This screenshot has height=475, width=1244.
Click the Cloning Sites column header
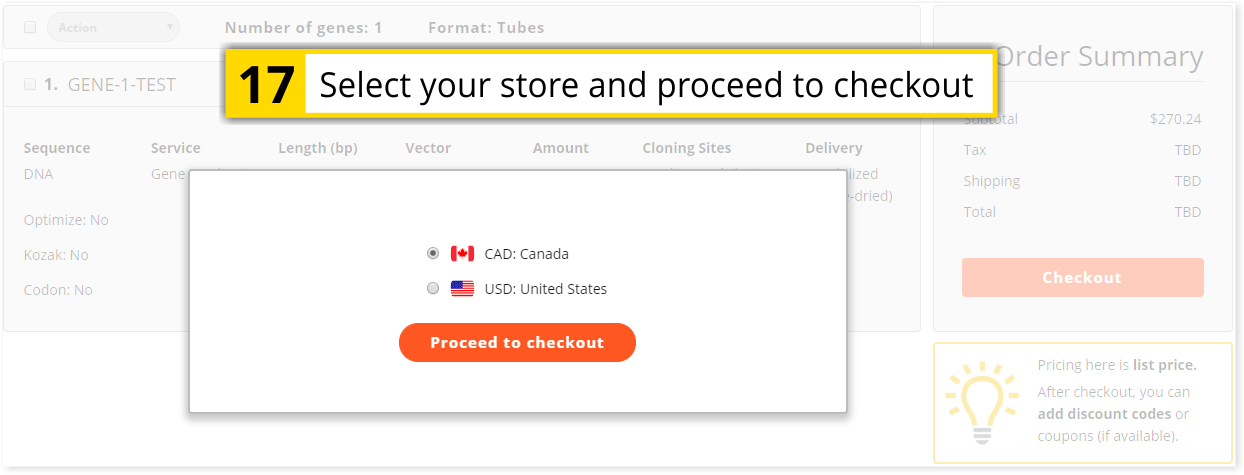click(x=686, y=148)
